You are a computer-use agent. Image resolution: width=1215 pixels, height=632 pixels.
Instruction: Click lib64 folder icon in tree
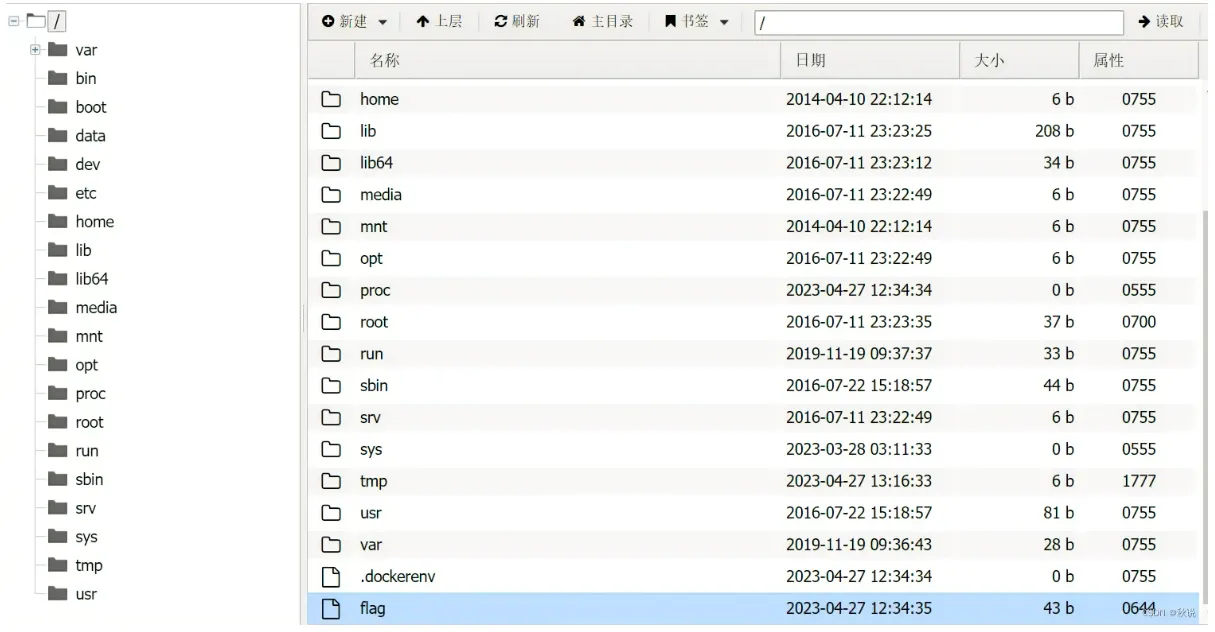(x=58, y=279)
